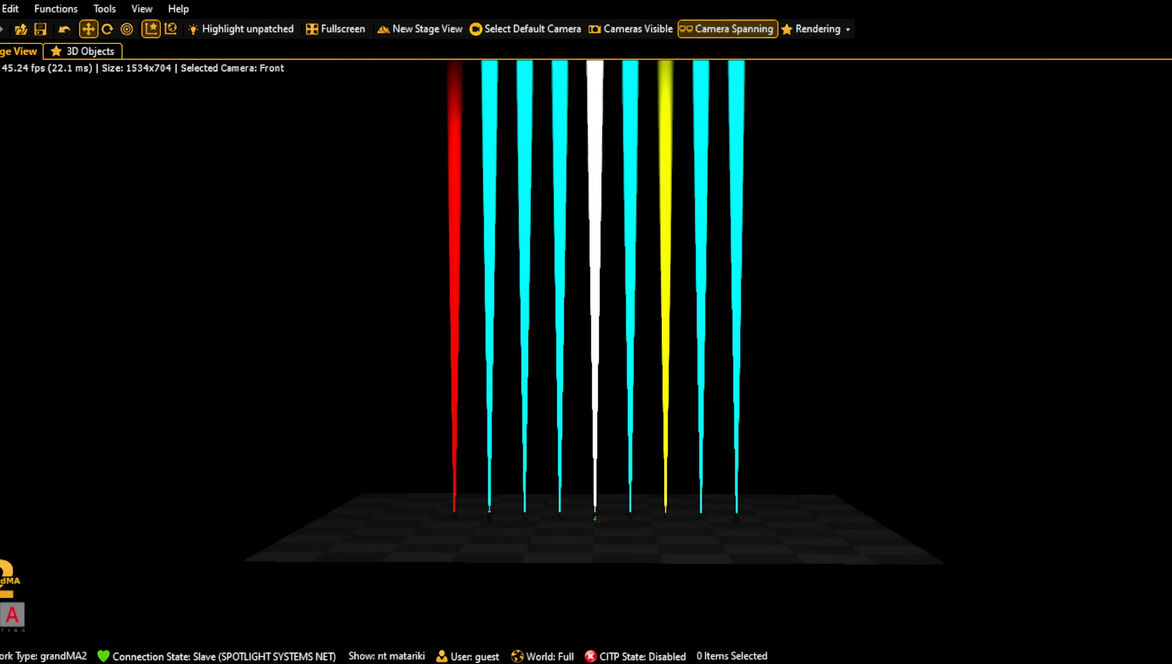Image resolution: width=1172 pixels, height=664 pixels.
Task: Select the move camera cross-arrows tool
Action: tap(88, 29)
